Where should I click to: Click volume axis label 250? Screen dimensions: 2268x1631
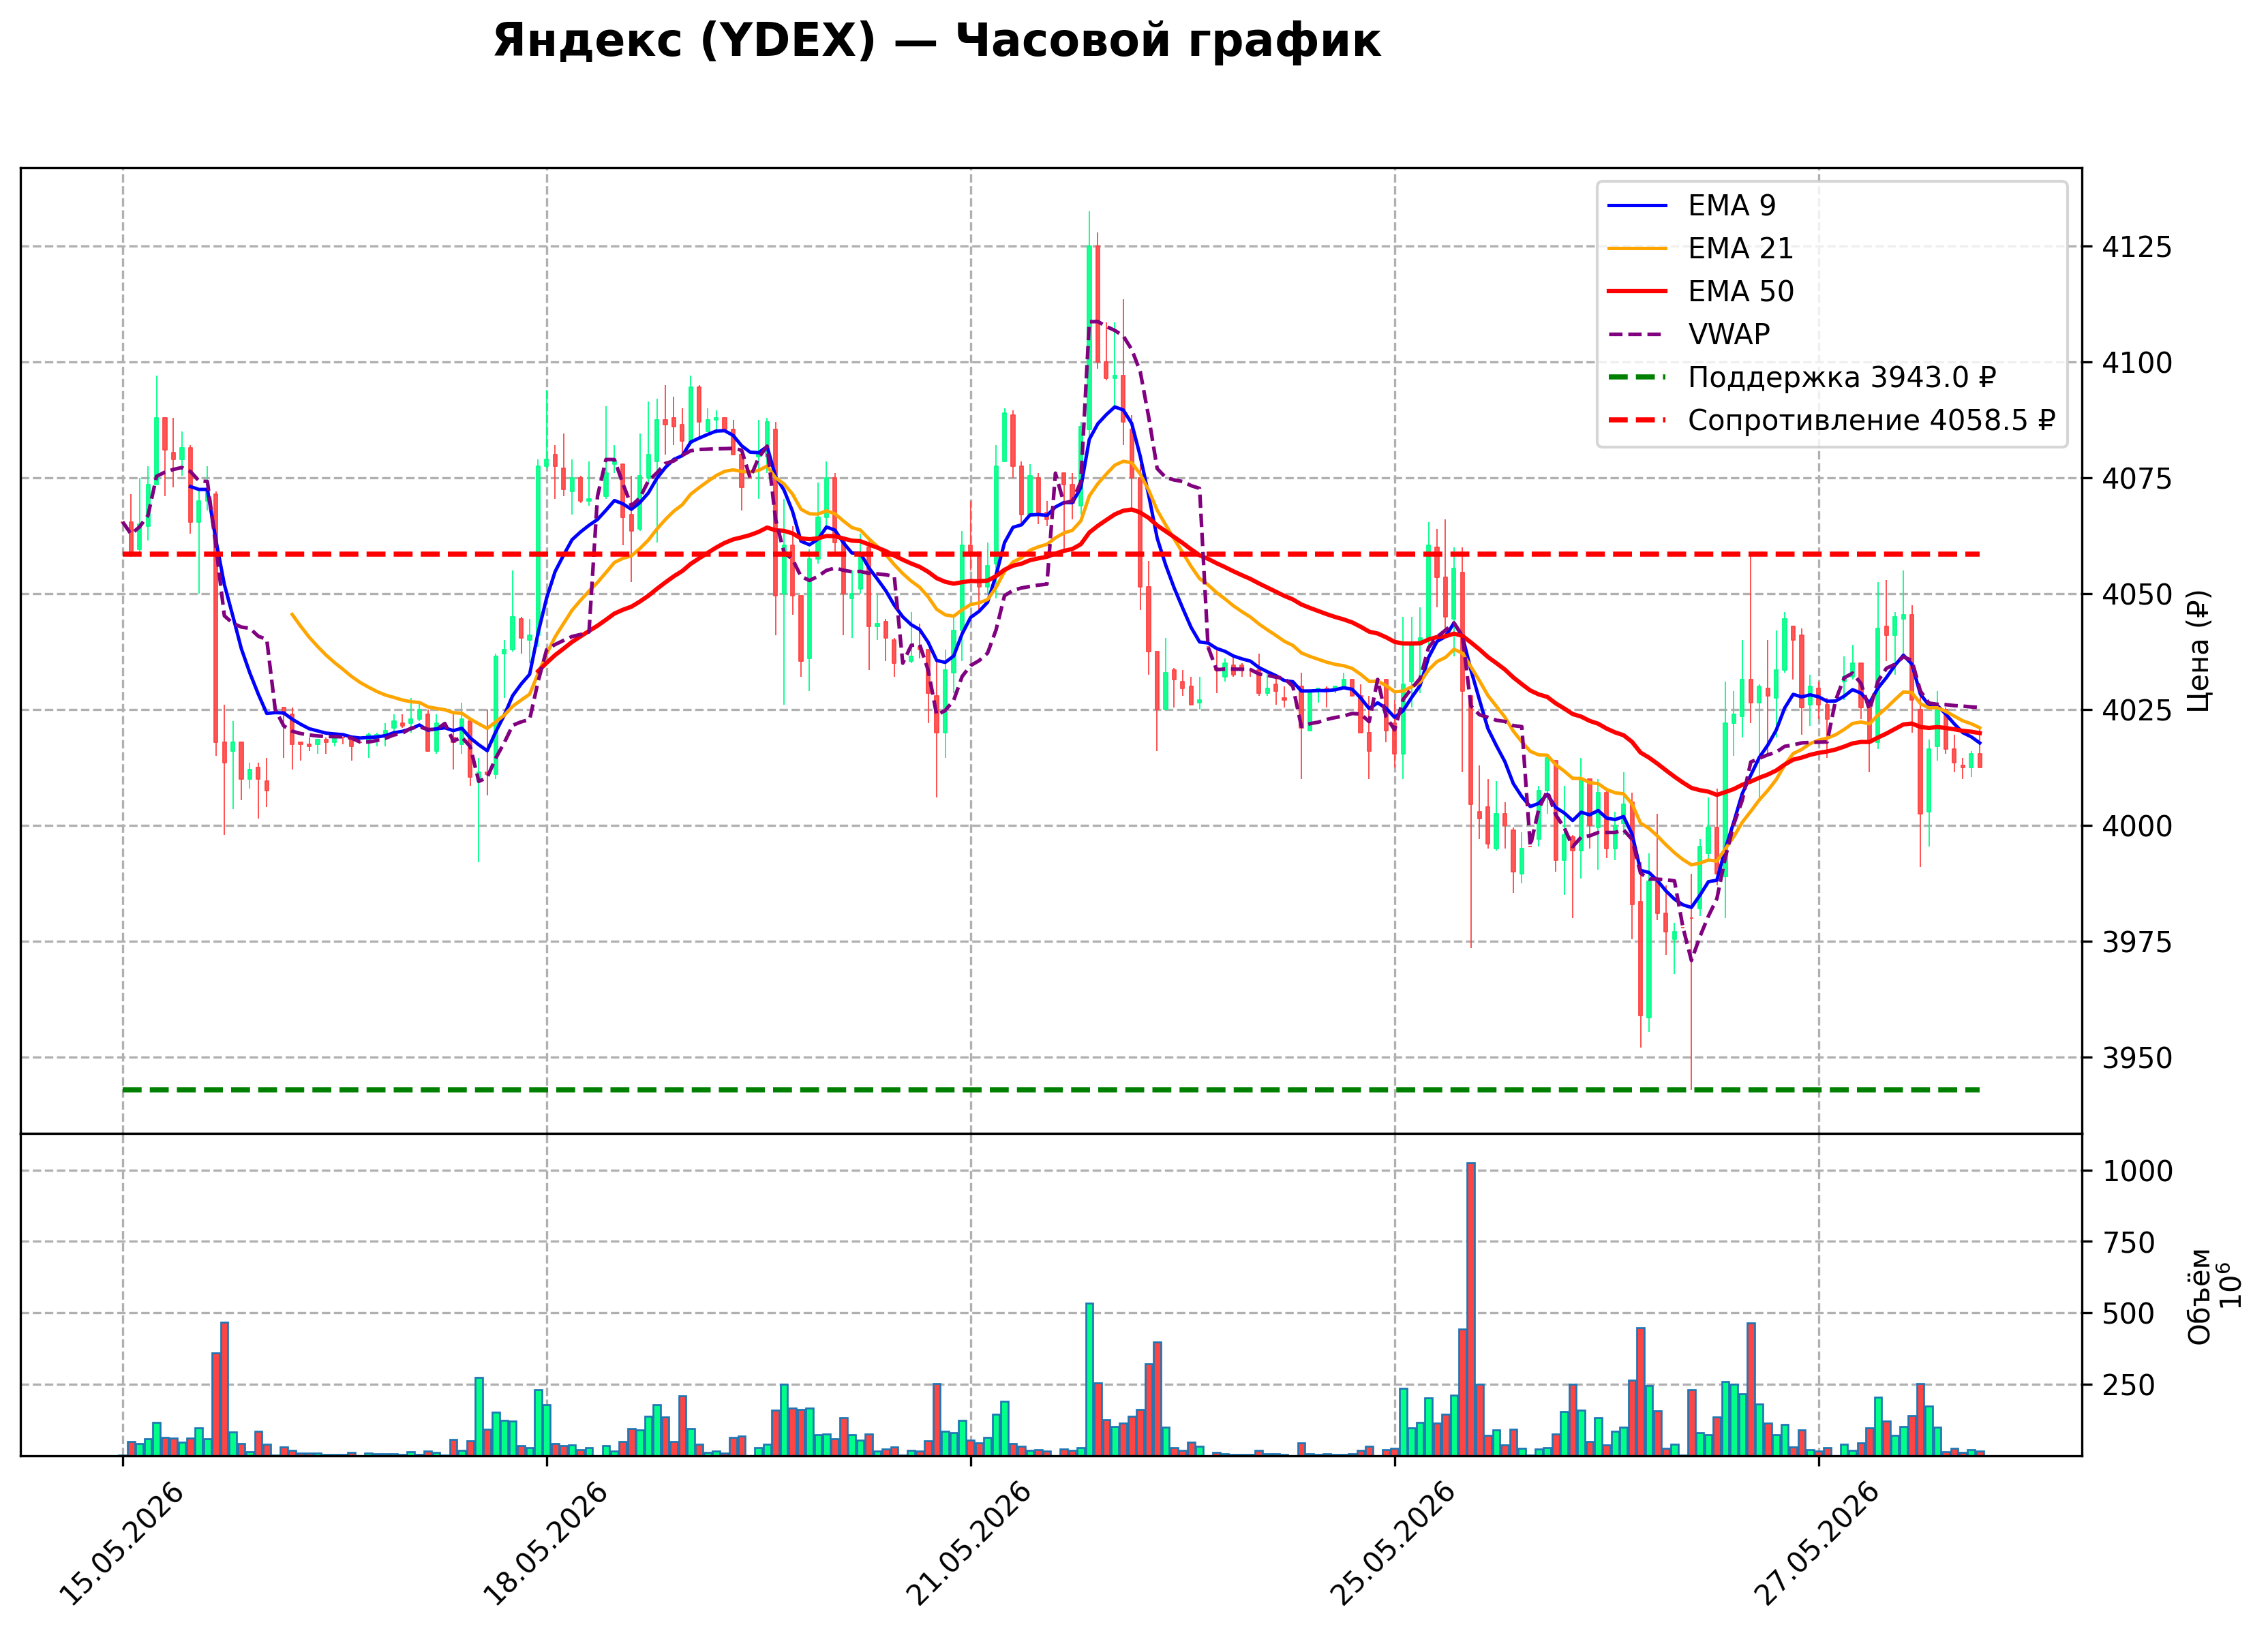point(2128,1386)
